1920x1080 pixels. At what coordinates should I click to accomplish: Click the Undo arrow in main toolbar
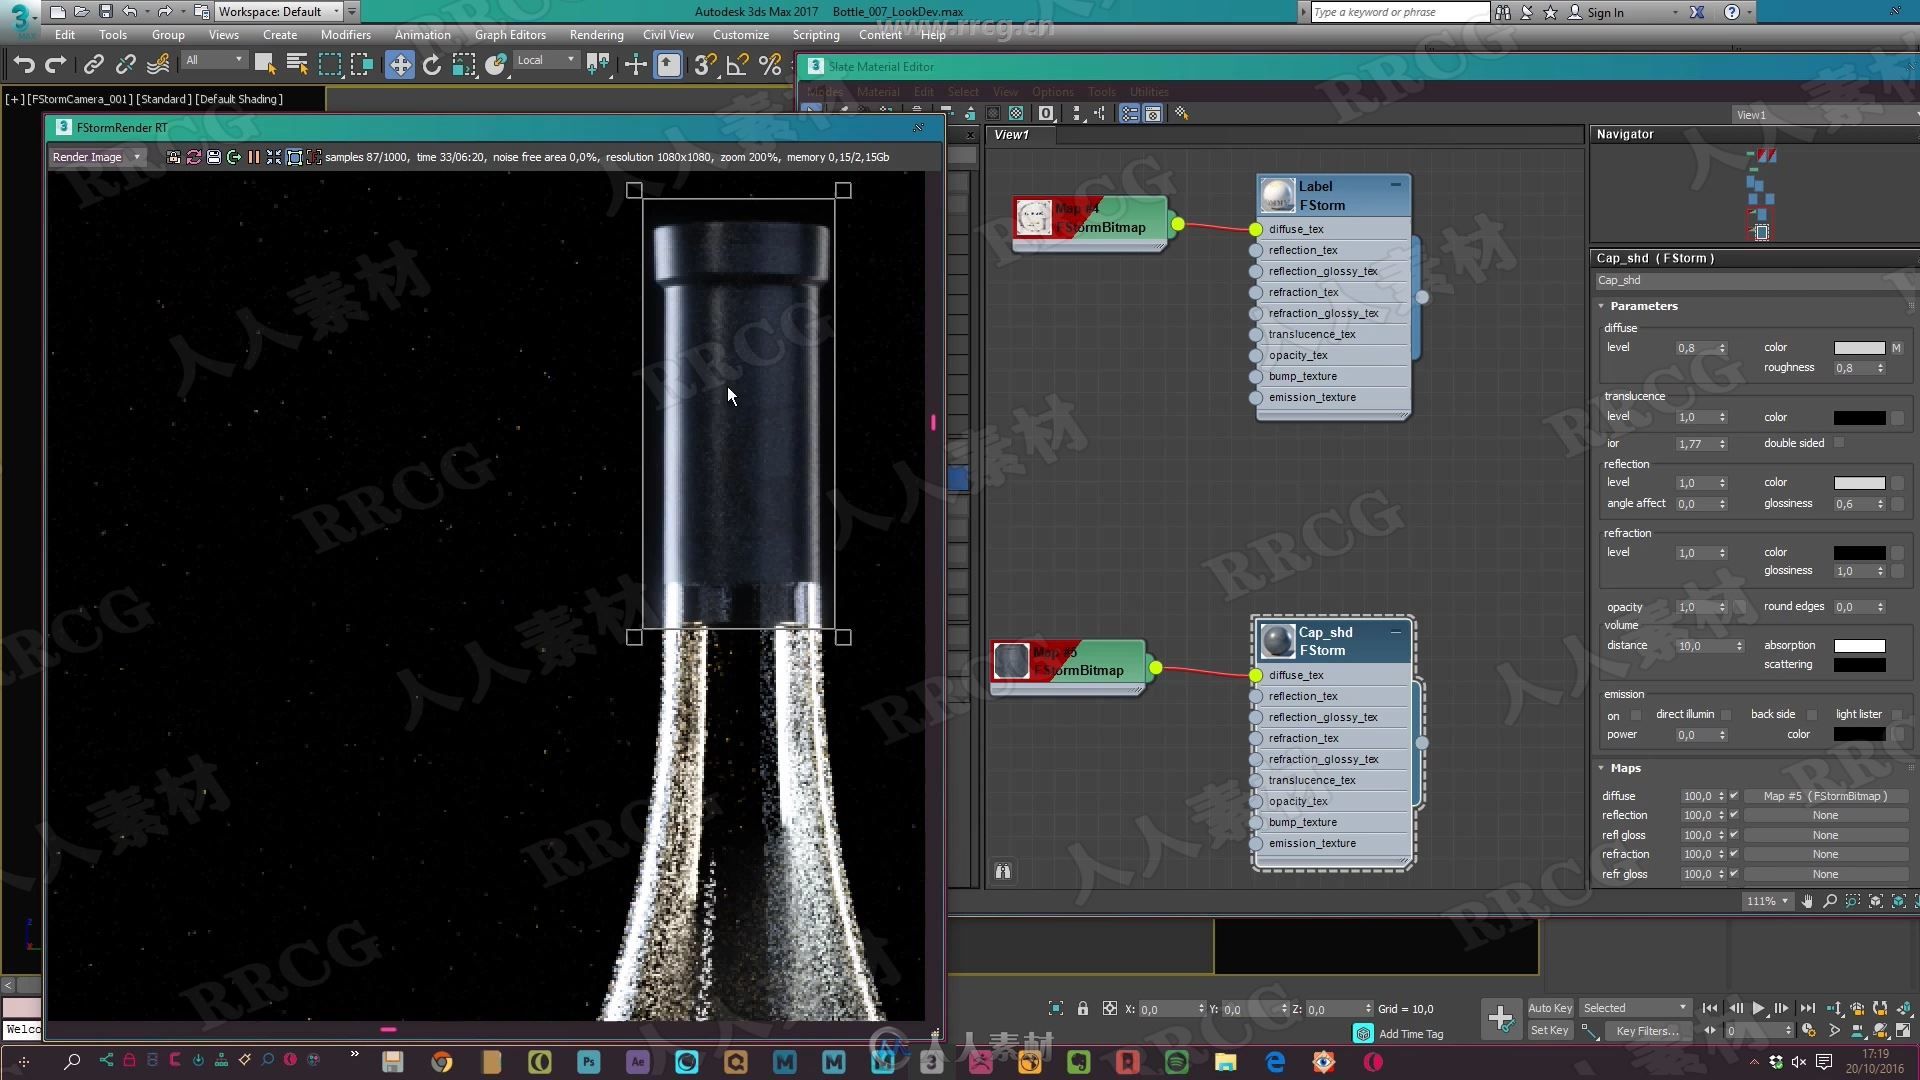(24, 66)
